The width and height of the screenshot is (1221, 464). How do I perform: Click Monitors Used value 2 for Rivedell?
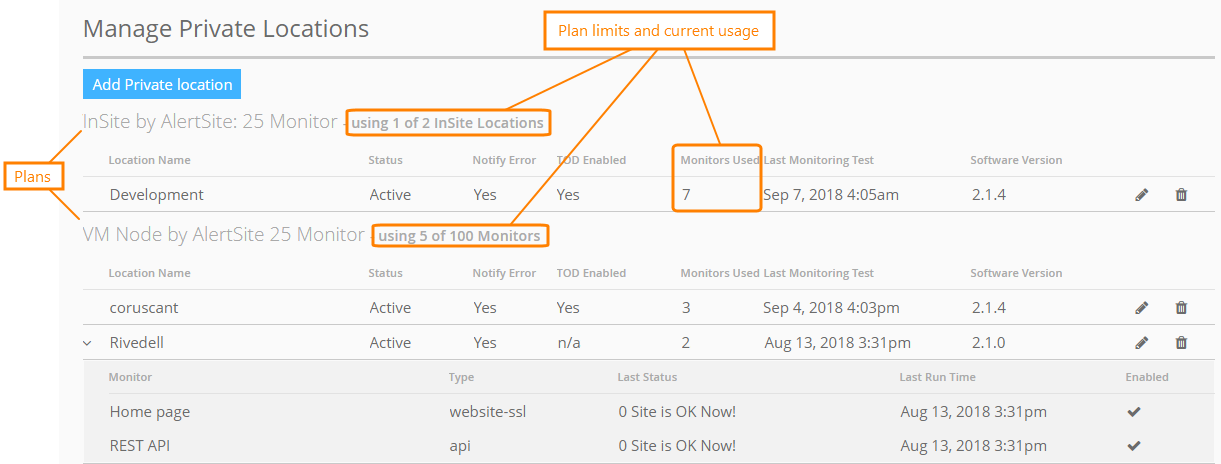click(x=686, y=342)
